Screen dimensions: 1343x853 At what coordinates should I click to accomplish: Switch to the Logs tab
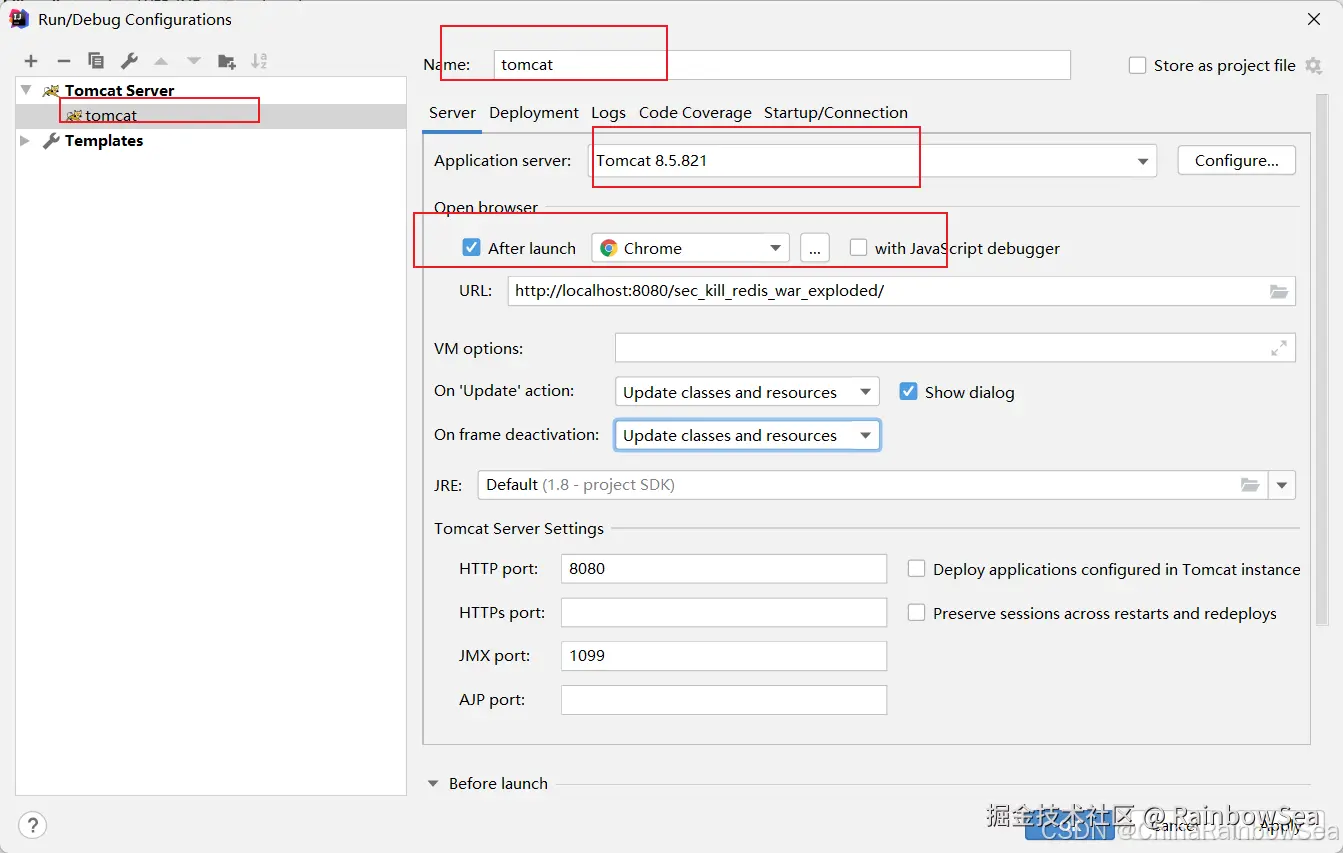pos(608,112)
